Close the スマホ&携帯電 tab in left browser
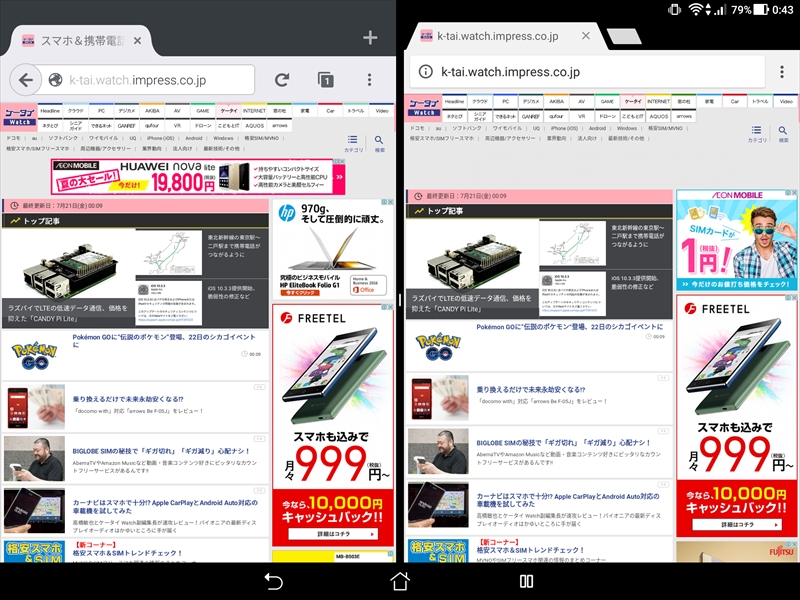This screenshot has height=600, width=800. tap(137, 41)
